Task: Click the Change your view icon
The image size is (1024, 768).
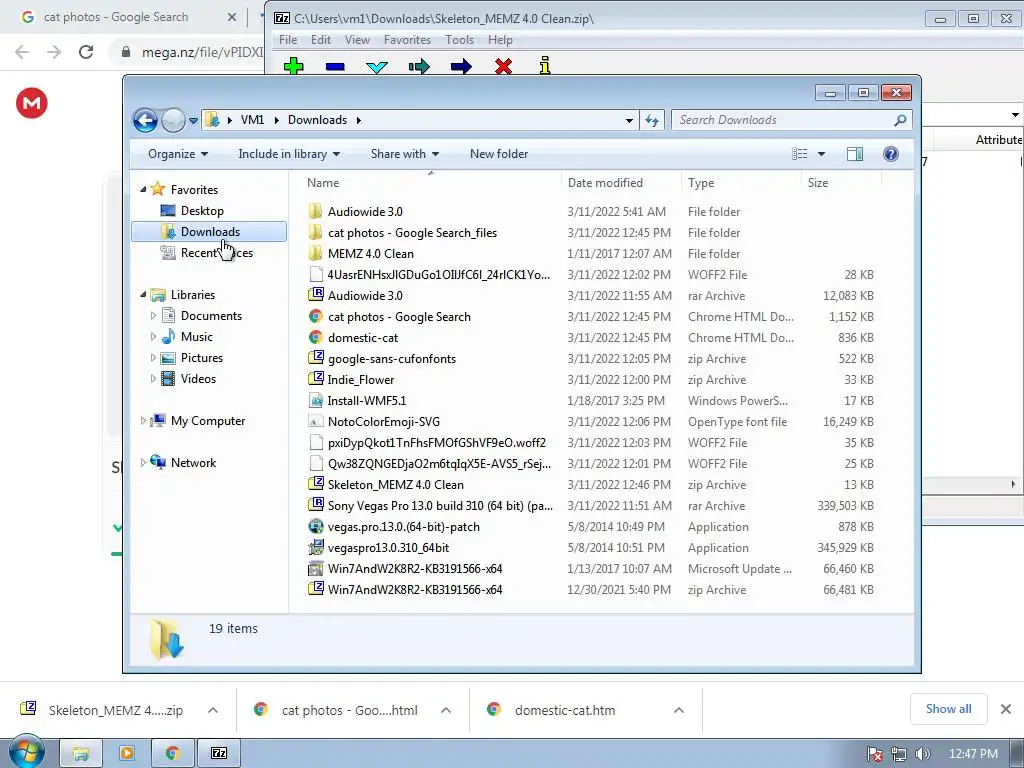Action: click(x=799, y=154)
